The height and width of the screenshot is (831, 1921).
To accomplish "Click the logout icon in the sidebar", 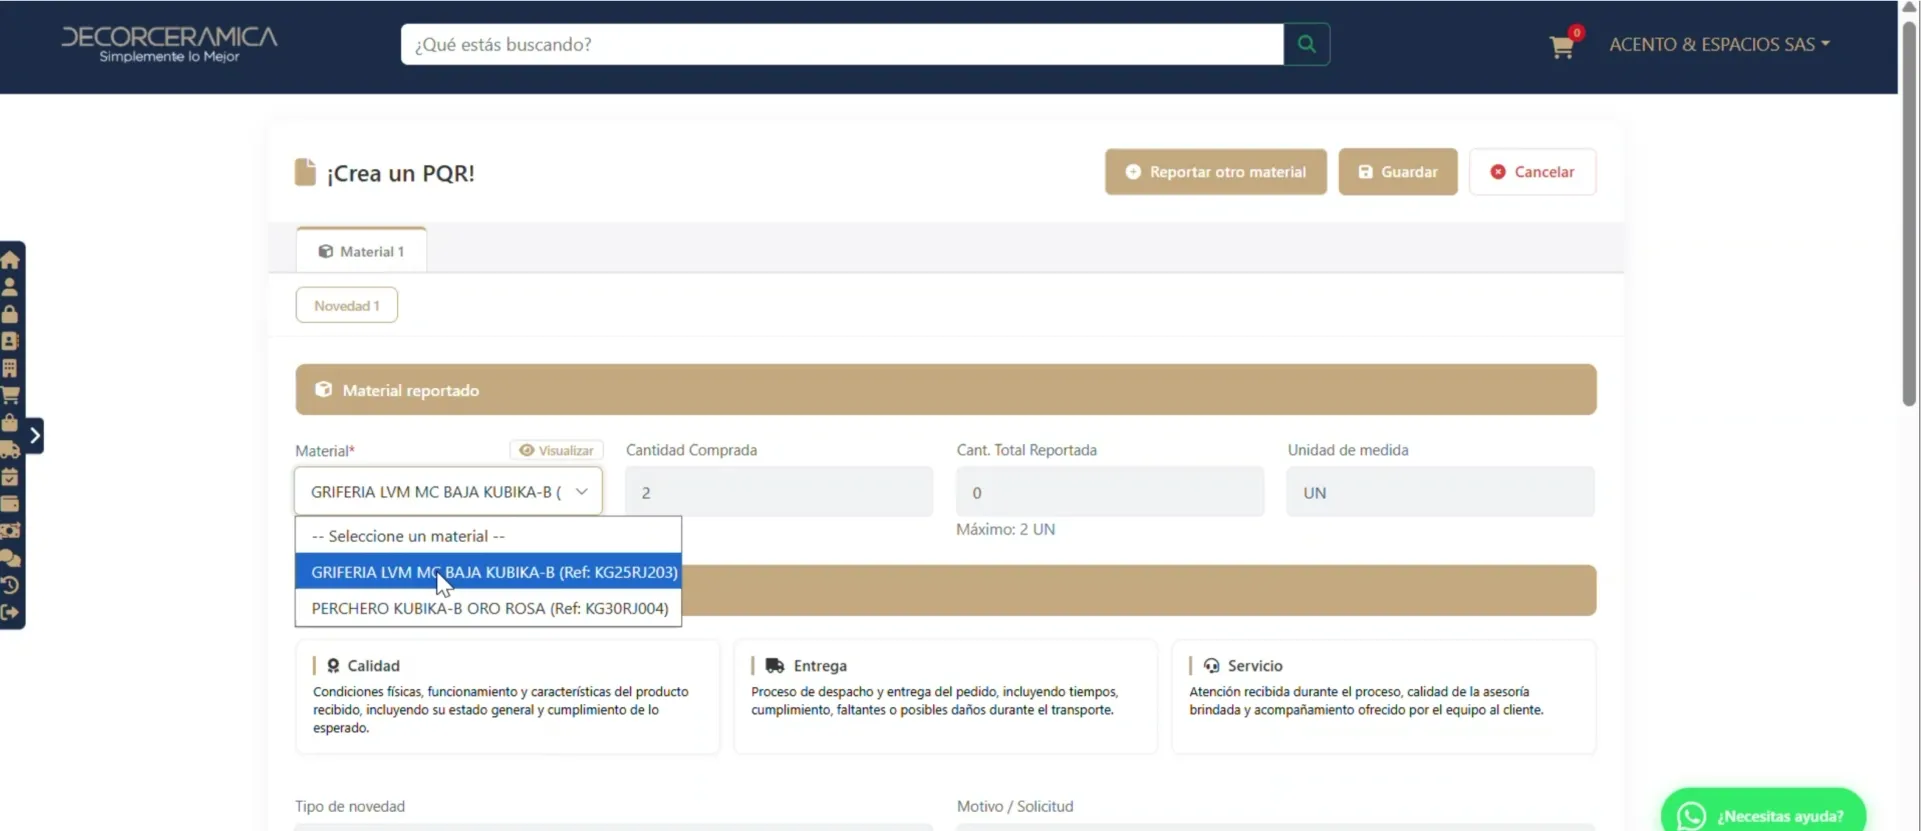I will (x=10, y=612).
